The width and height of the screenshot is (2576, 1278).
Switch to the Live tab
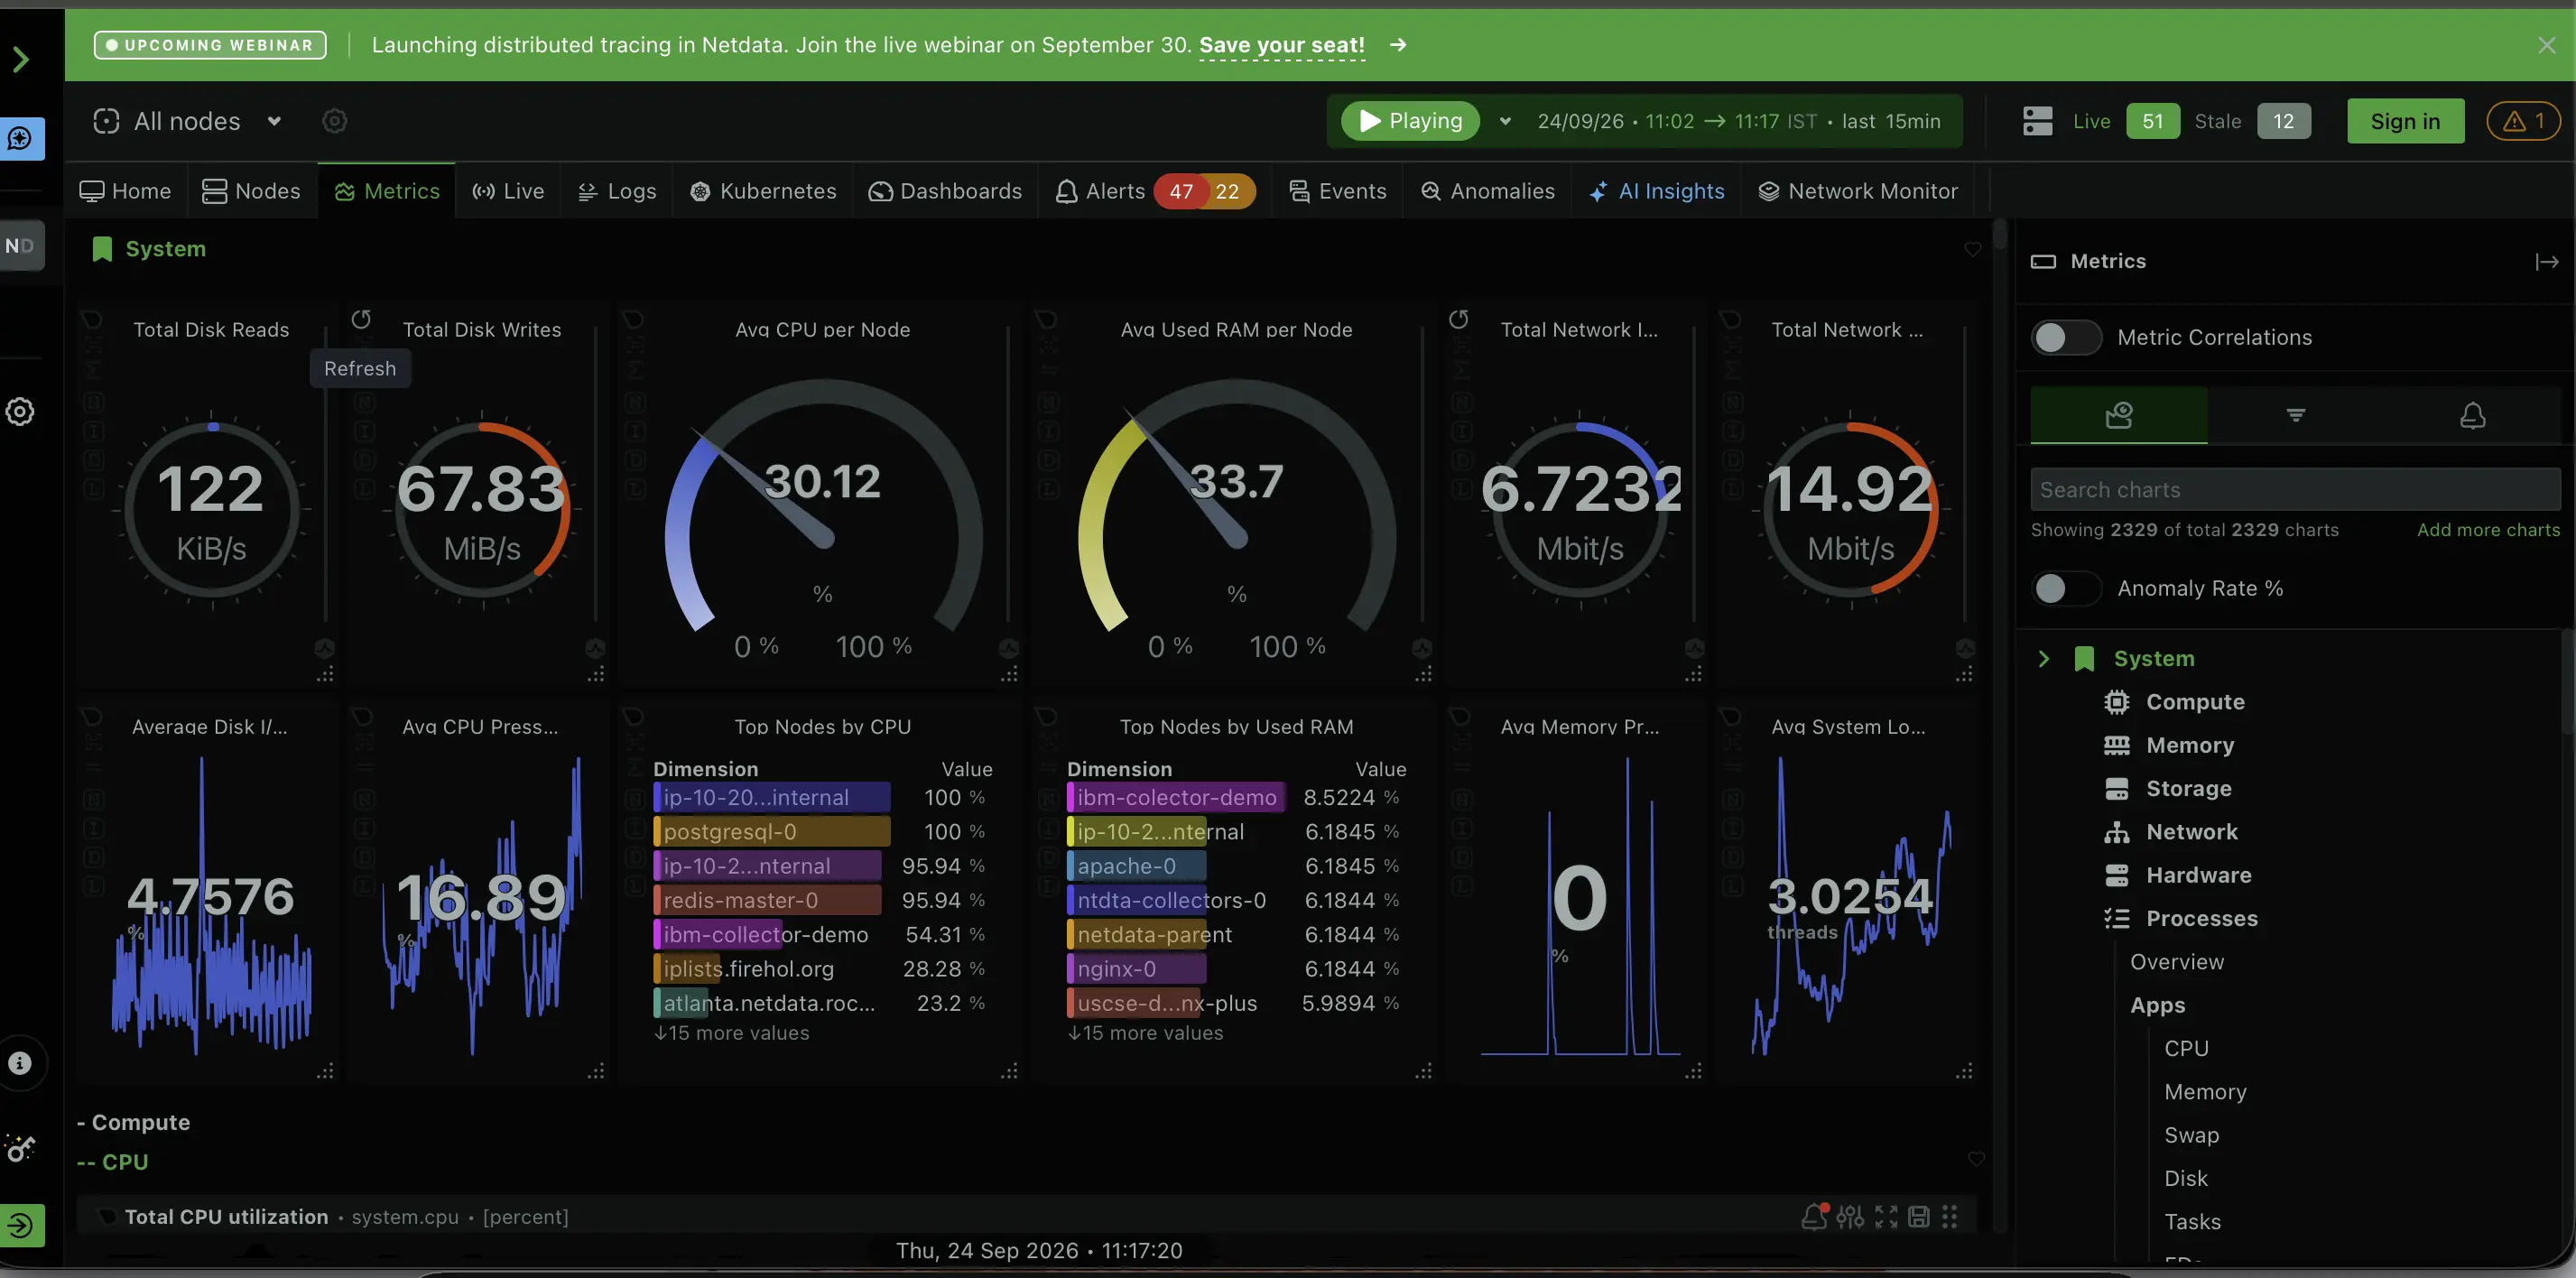(x=508, y=191)
